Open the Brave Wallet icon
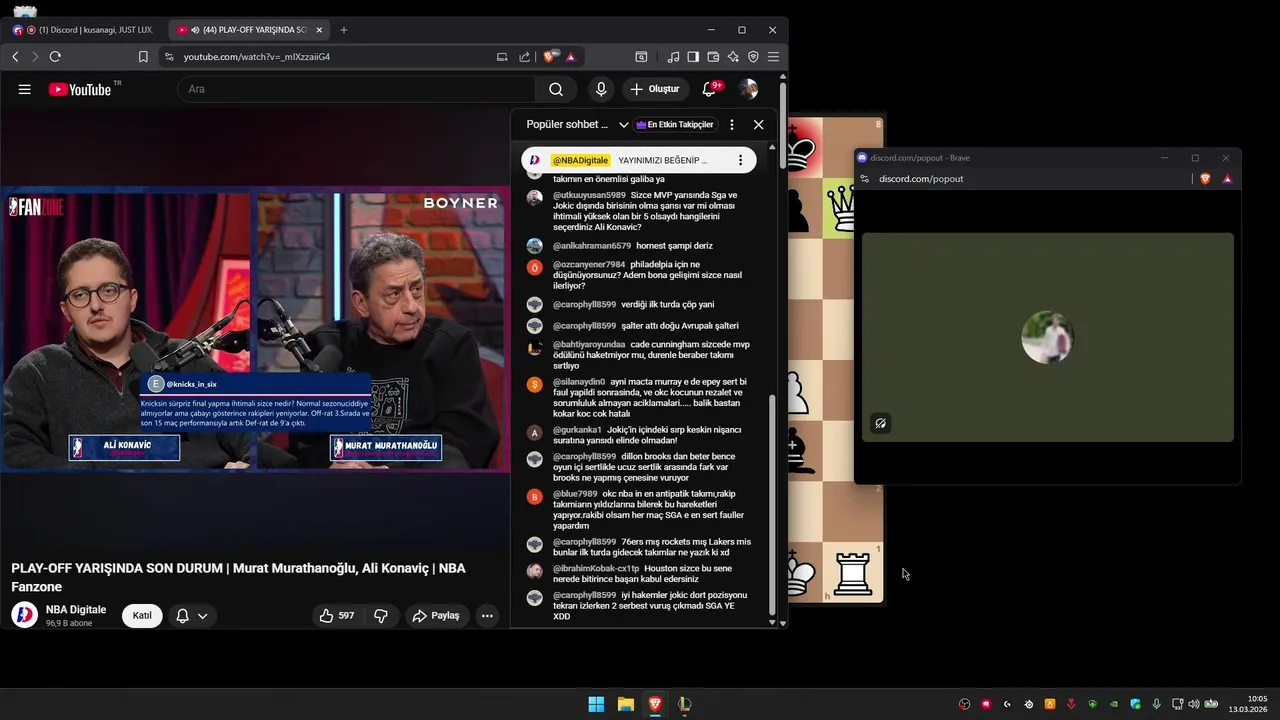The width and height of the screenshot is (1280, 720). pos(713,57)
